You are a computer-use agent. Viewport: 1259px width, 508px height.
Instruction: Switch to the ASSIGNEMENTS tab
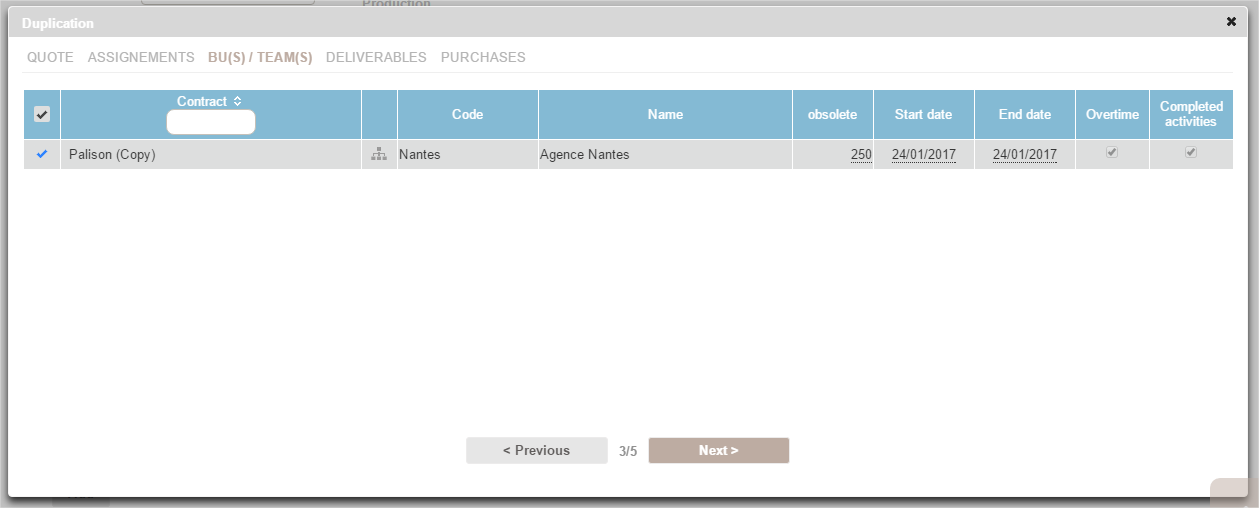pos(141,58)
